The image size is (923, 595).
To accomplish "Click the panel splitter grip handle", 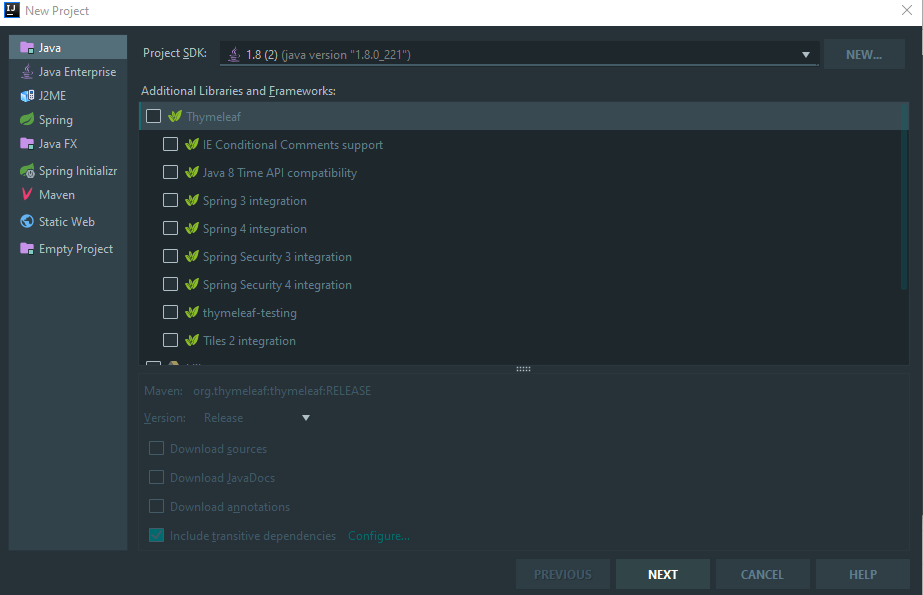I will pyautogui.click(x=523, y=369).
